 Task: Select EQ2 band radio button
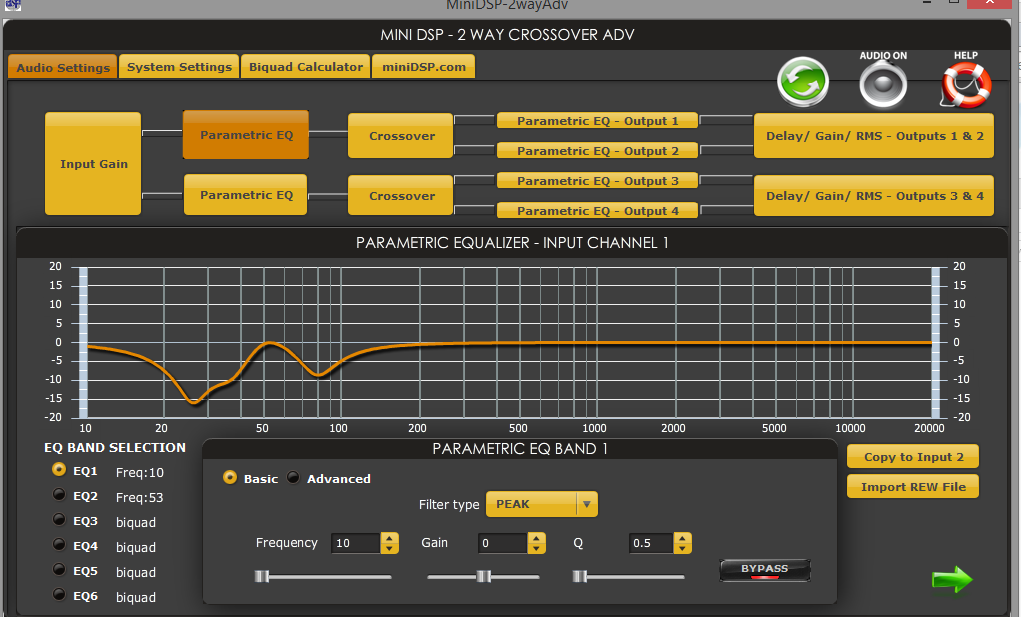59,495
